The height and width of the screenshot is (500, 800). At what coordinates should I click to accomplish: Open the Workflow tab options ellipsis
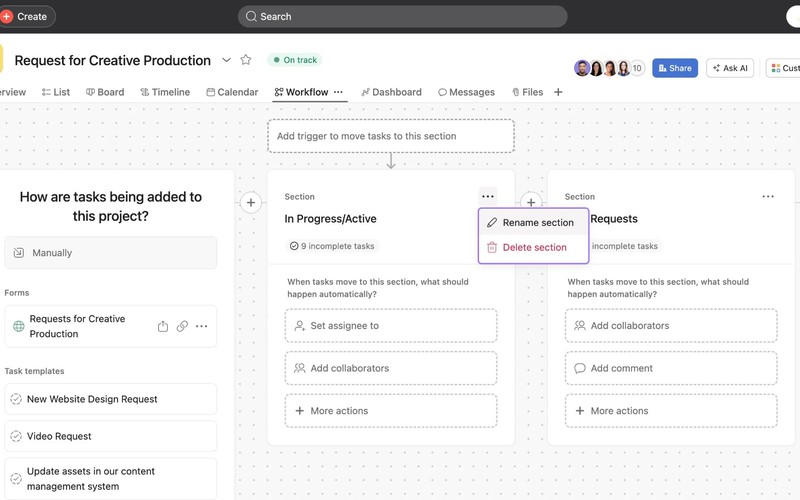click(x=338, y=92)
